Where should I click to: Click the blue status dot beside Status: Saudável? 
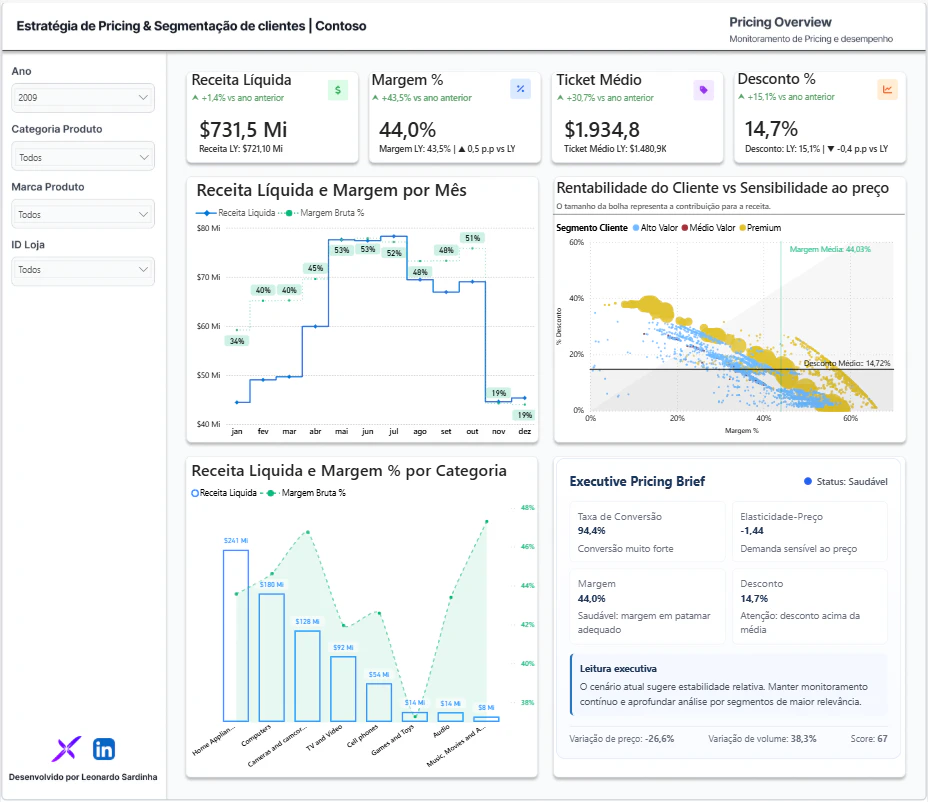coord(808,481)
